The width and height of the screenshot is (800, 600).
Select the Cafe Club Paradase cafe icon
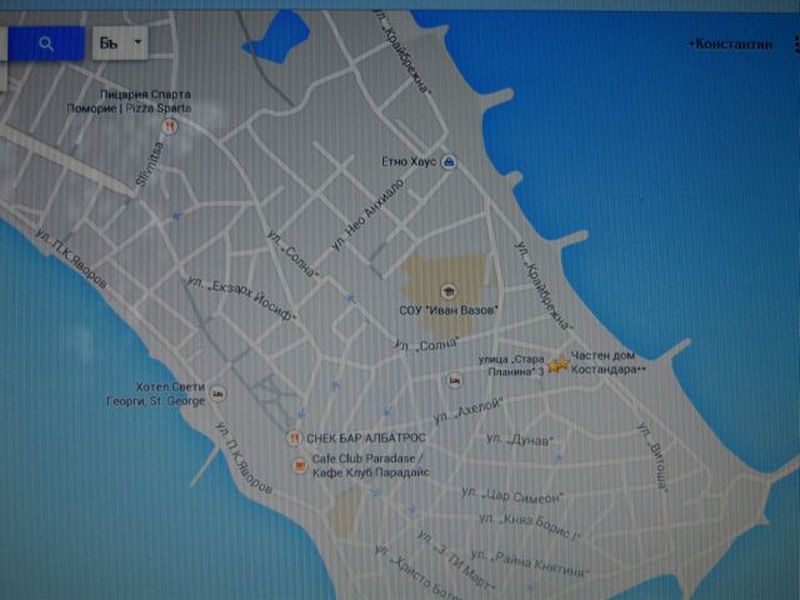[x=299, y=465]
